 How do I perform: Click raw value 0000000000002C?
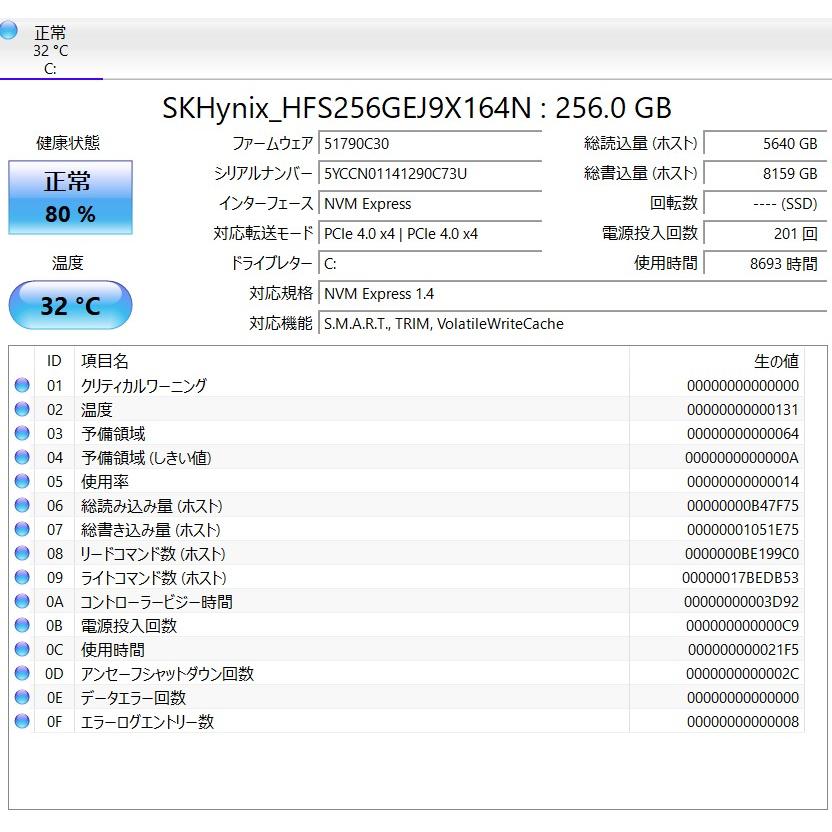(x=742, y=673)
